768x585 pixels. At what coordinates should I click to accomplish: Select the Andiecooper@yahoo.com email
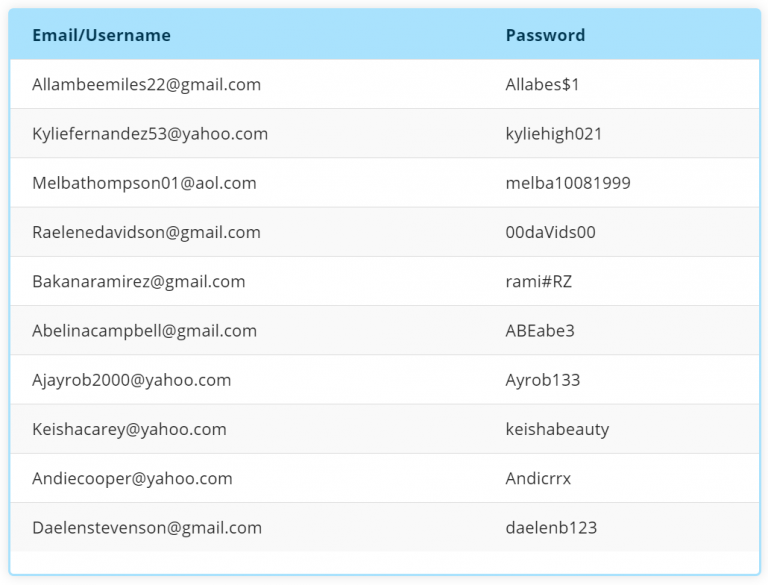[x=132, y=478]
